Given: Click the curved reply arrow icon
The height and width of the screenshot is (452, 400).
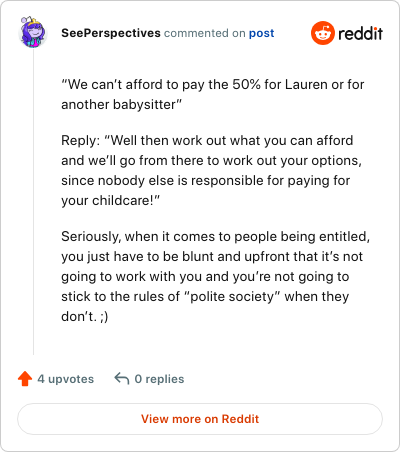Looking at the screenshot, I should (122, 379).
